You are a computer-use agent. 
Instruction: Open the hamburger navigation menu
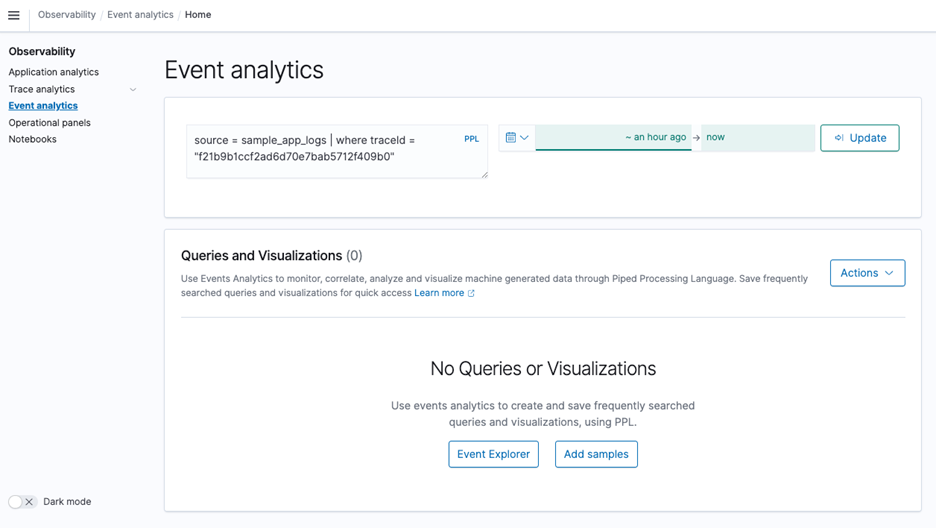click(x=14, y=15)
